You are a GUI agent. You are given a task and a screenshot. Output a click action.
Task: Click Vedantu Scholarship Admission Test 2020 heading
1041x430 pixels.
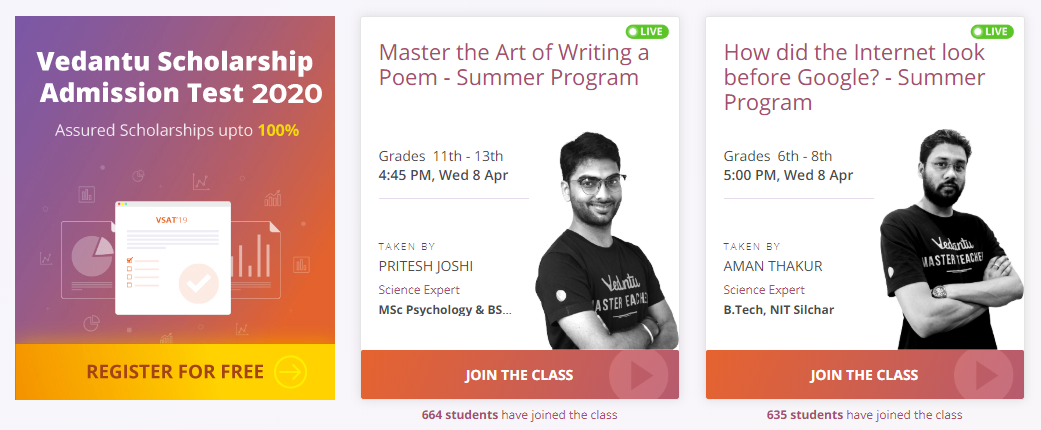(175, 76)
